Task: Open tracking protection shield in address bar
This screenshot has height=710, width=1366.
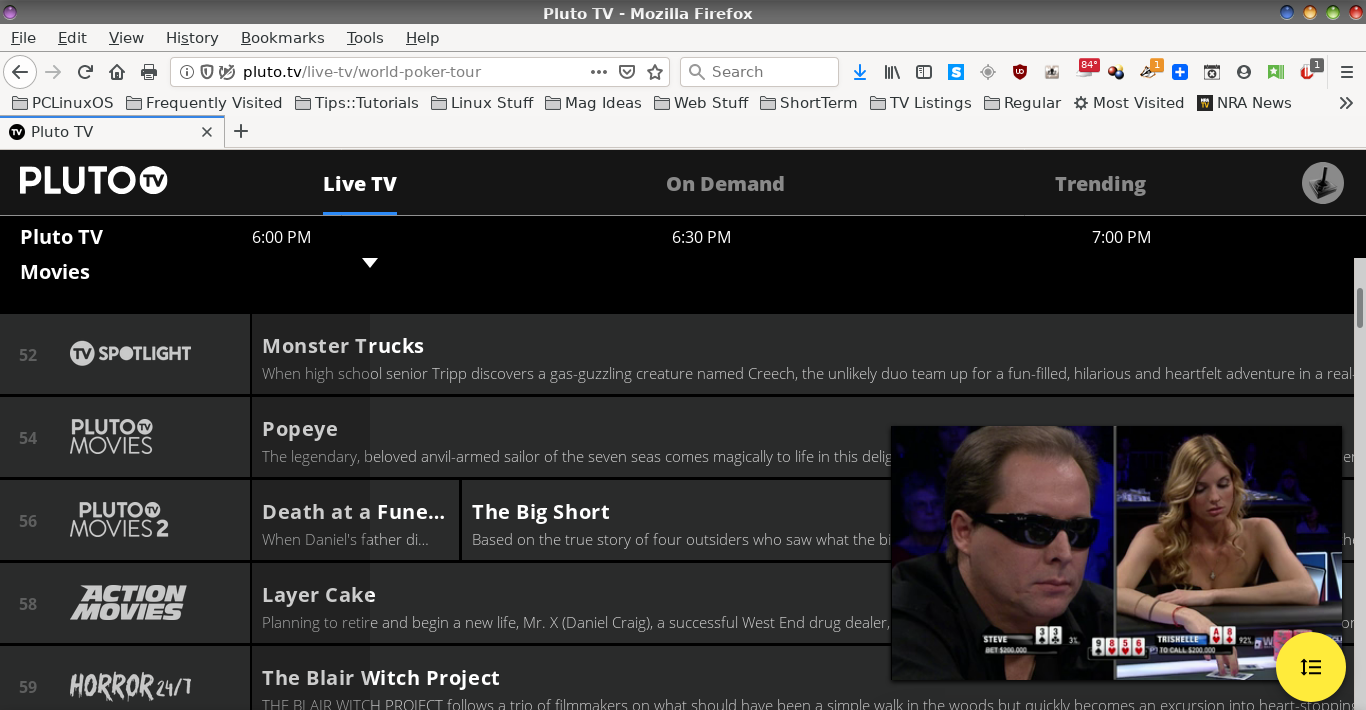Action: [207, 72]
